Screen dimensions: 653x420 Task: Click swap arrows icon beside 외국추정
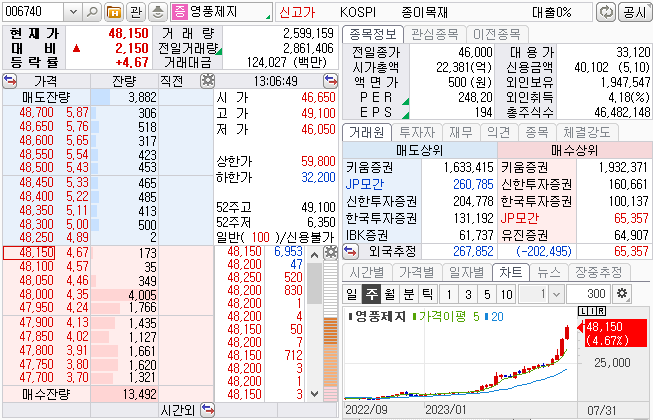click(x=350, y=251)
